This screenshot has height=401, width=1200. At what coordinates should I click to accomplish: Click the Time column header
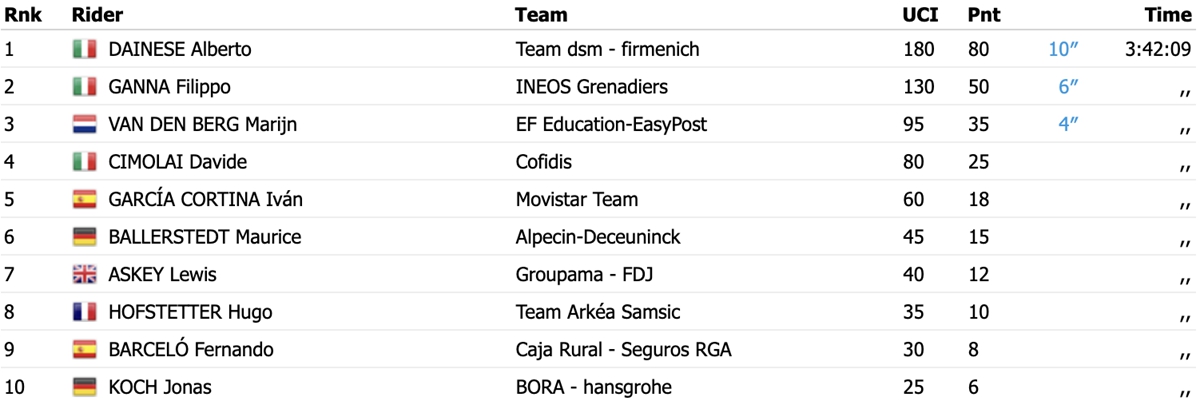pos(1168,15)
